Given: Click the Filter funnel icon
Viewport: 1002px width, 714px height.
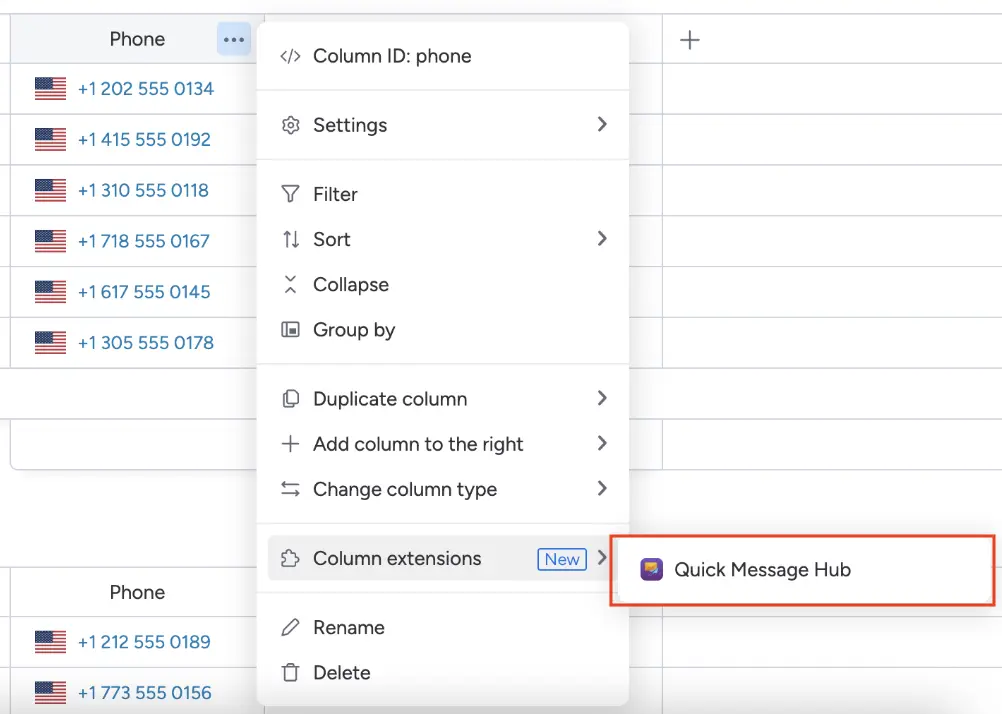Looking at the screenshot, I should (290, 194).
